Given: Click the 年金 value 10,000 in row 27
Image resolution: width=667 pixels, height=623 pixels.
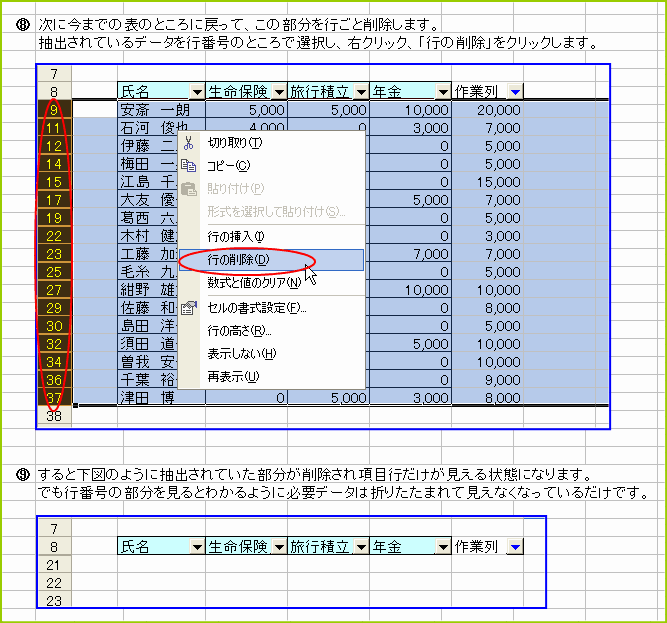Looking at the screenshot, I should point(410,290).
